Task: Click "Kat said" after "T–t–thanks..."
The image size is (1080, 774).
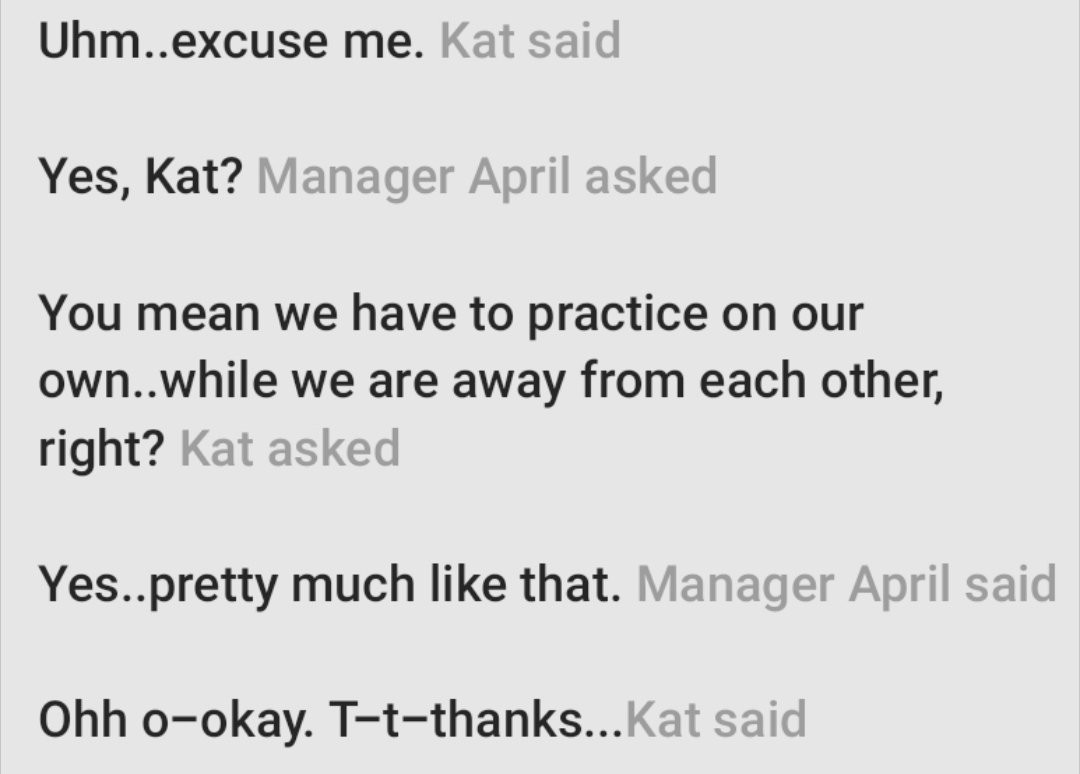Action: (716, 719)
